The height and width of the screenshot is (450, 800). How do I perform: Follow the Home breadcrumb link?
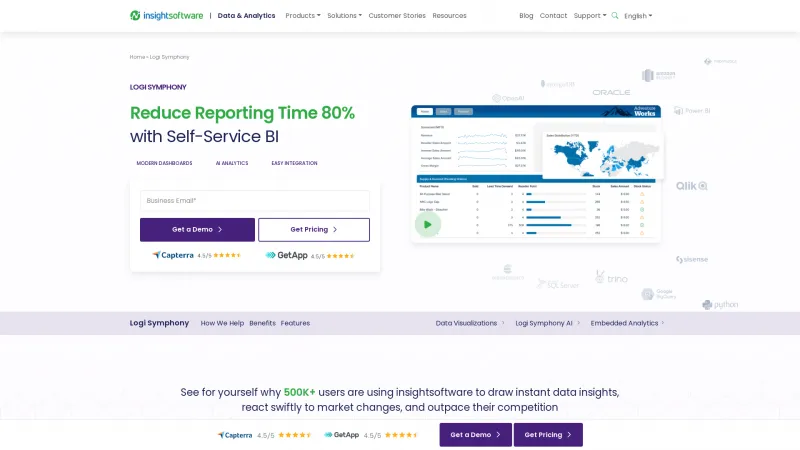pyautogui.click(x=137, y=57)
